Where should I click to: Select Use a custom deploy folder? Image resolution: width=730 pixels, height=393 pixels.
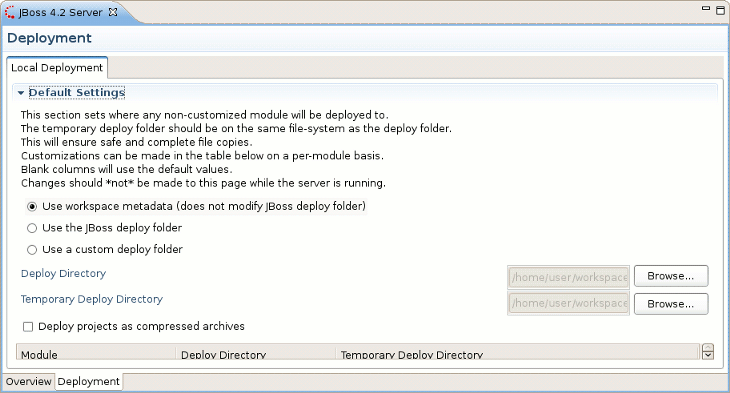click(105, 250)
